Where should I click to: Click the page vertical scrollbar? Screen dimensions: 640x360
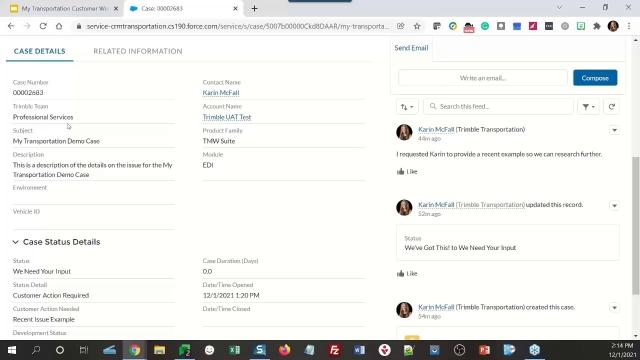click(636, 225)
